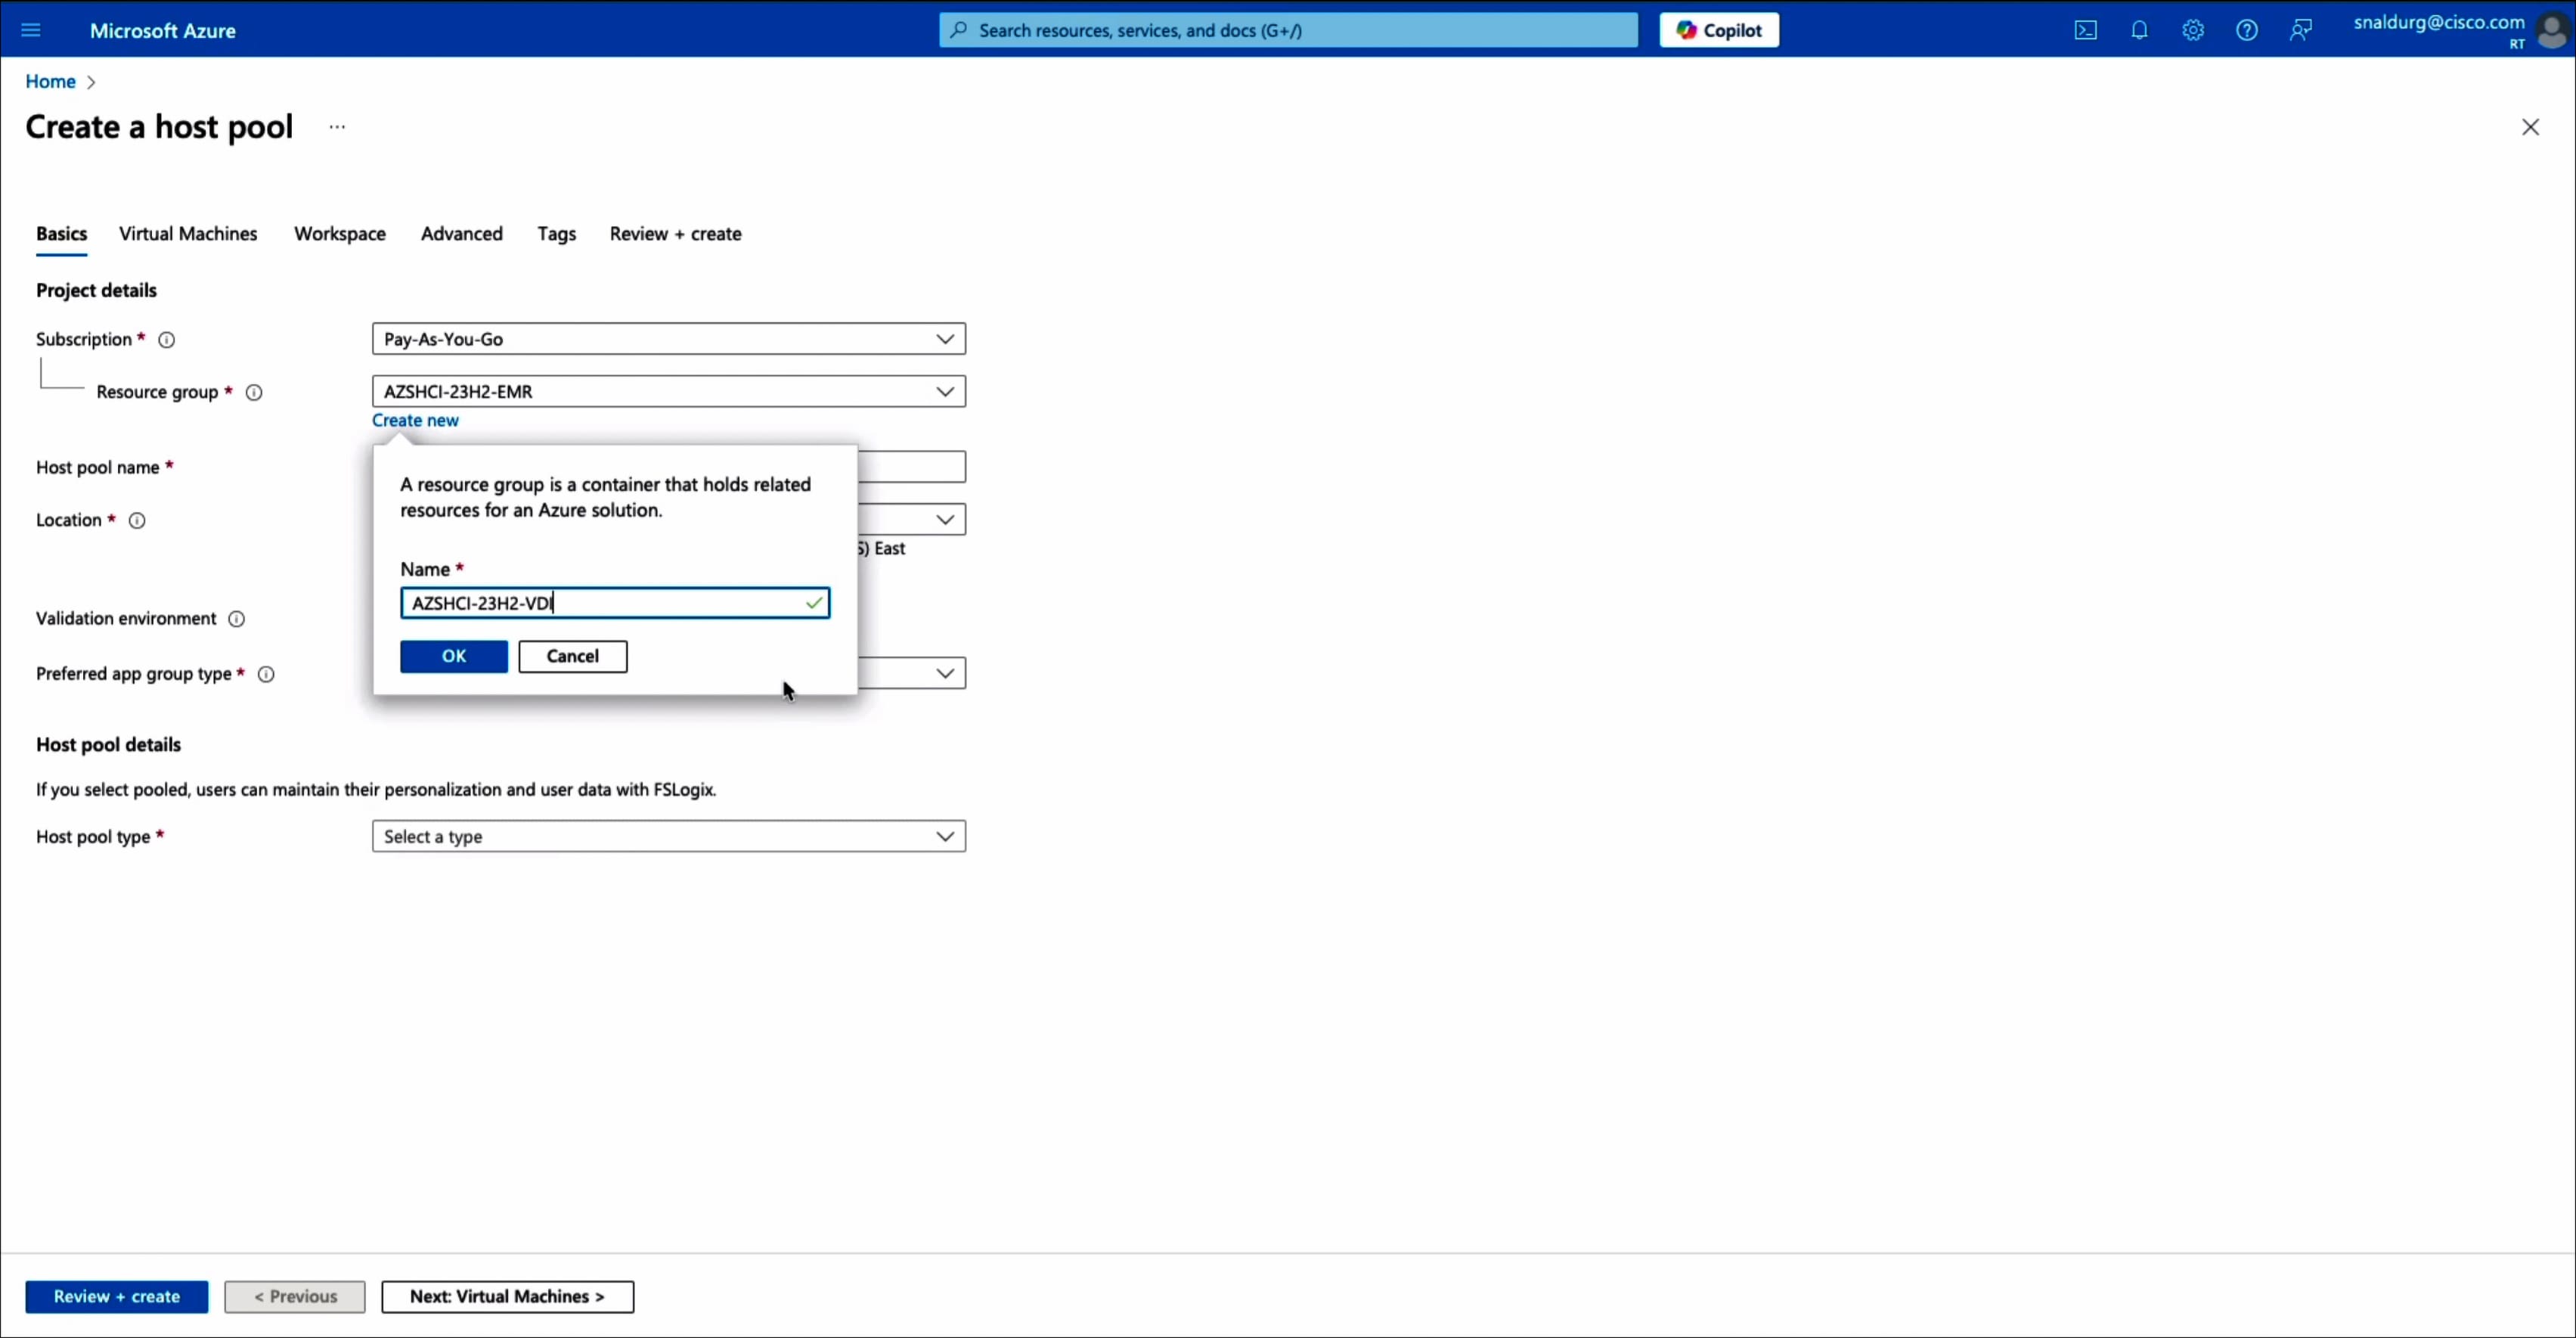Show Subscription info tooltip icon
Screen dimensions: 2576x1338
tap(167, 340)
